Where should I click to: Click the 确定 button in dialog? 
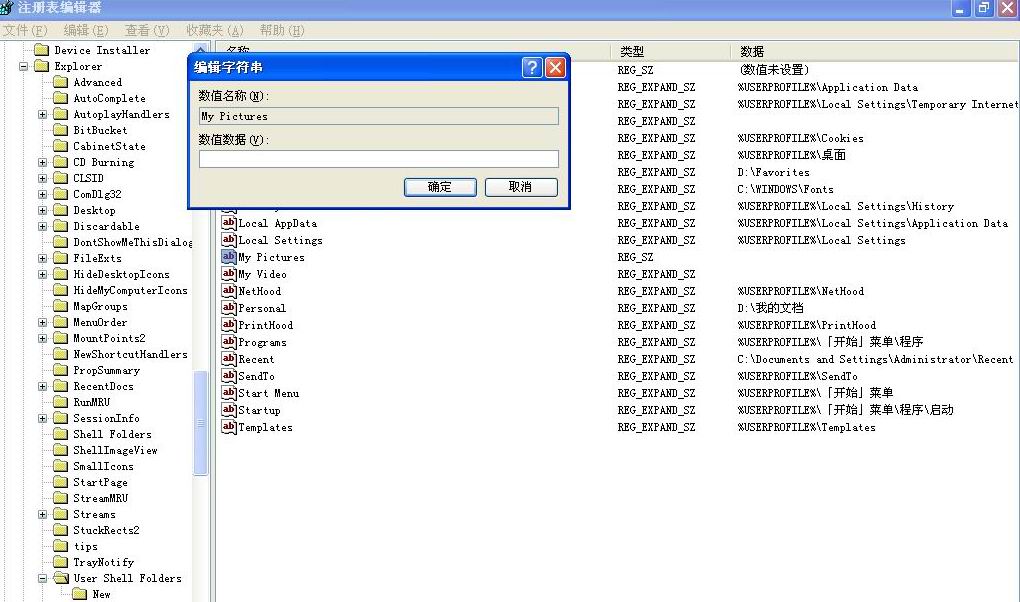[439, 187]
